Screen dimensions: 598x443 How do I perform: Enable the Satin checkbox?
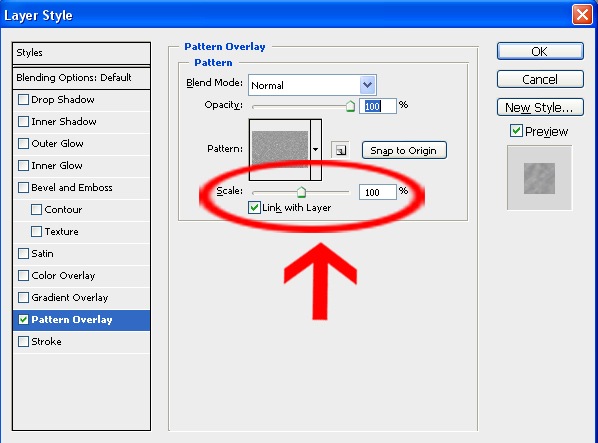click(24, 254)
